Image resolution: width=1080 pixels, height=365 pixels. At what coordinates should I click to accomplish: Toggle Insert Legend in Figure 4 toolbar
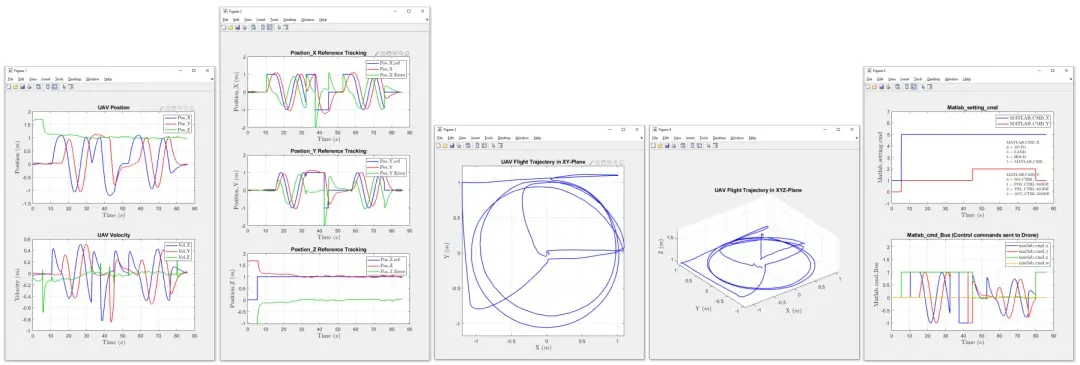click(x=700, y=145)
